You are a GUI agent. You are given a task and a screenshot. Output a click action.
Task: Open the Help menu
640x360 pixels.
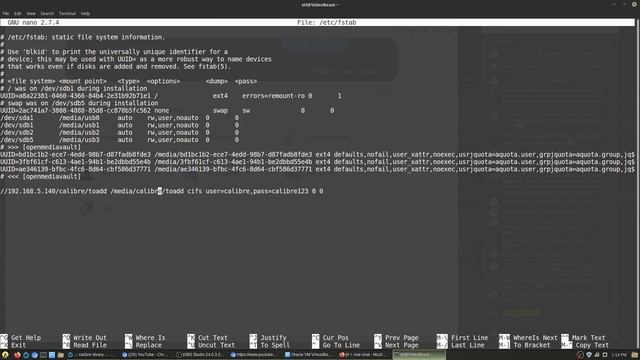click(85, 13)
